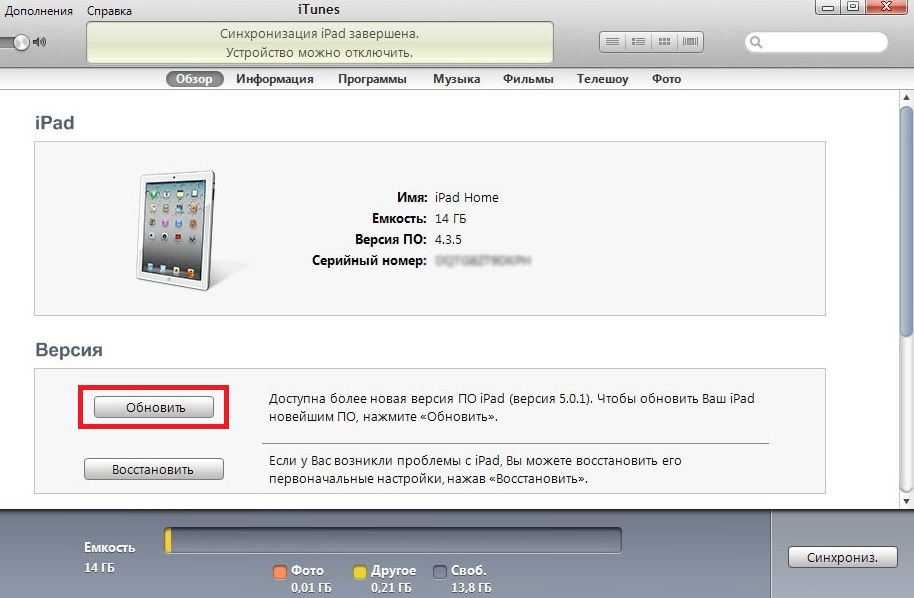This screenshot has width=914, height=598.
Task: Click the scrollbar up arrow
Action: point(906,97)
